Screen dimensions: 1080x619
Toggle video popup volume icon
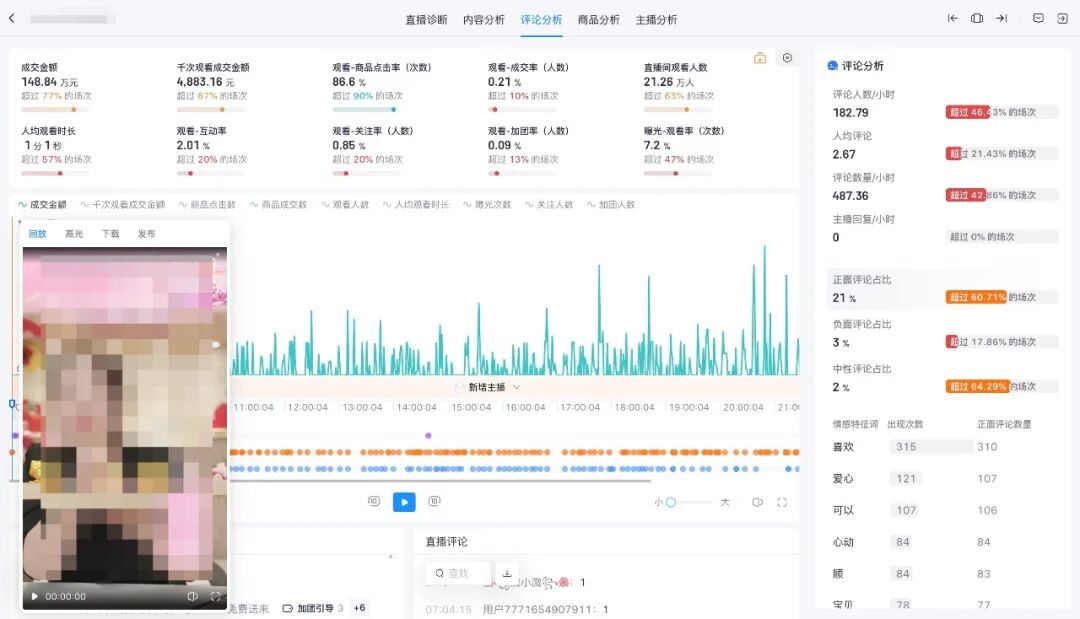click(x=193, y=596)
